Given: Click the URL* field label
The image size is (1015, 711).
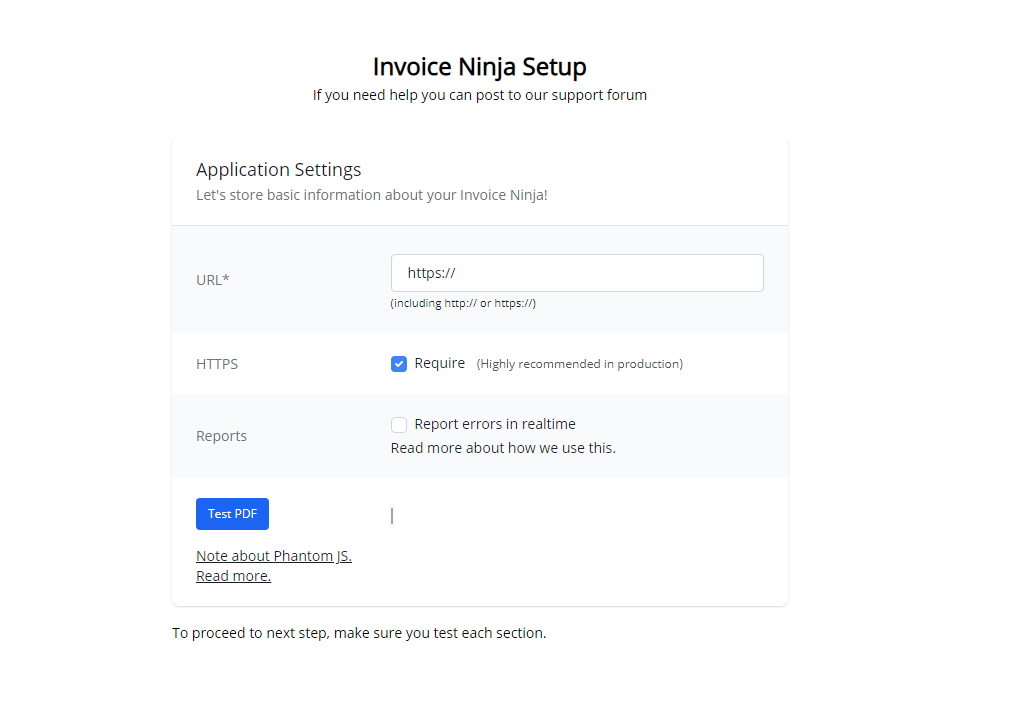Looking at the screenshot, I should [x=212, y=280].
